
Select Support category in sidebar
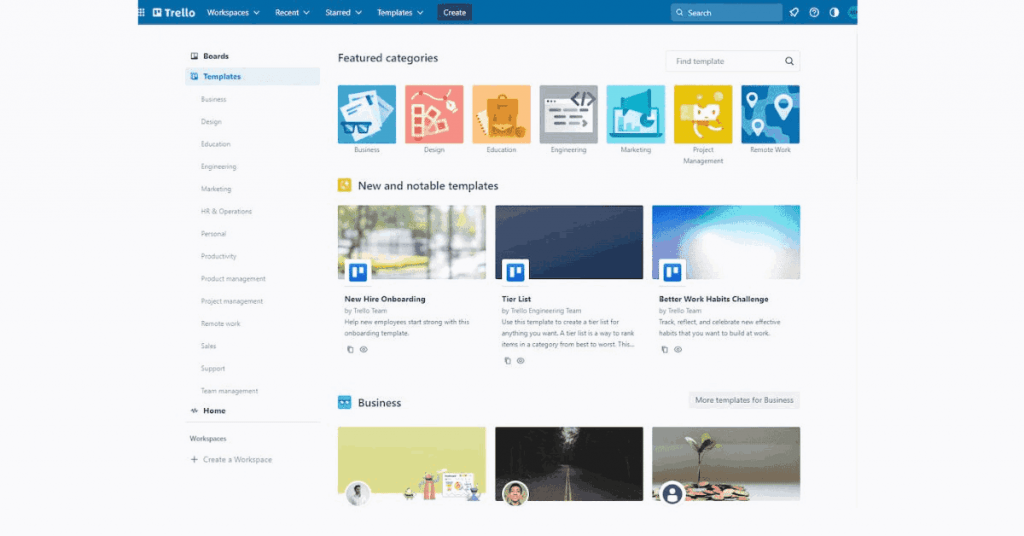point(213,369)
